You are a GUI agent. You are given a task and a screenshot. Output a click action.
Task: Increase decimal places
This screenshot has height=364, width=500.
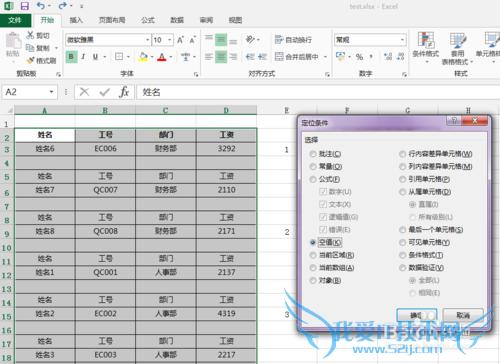click(x=388, y=57)
